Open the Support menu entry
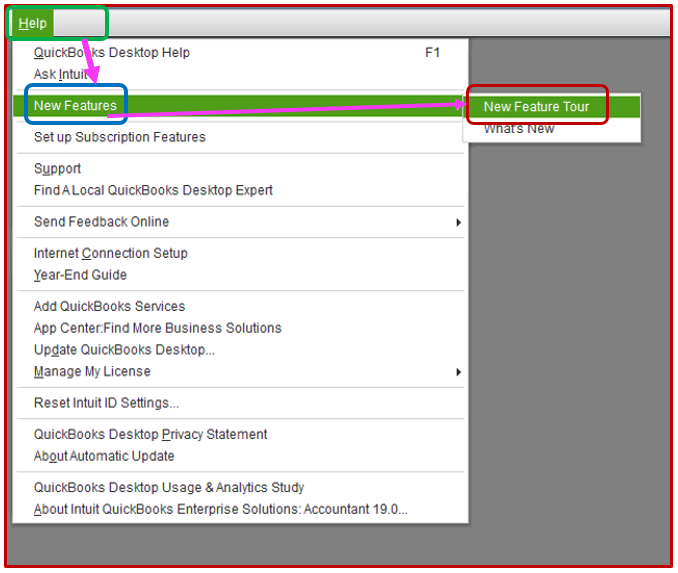Viewport: 678px width, 573px height. [x=240, y=168]
